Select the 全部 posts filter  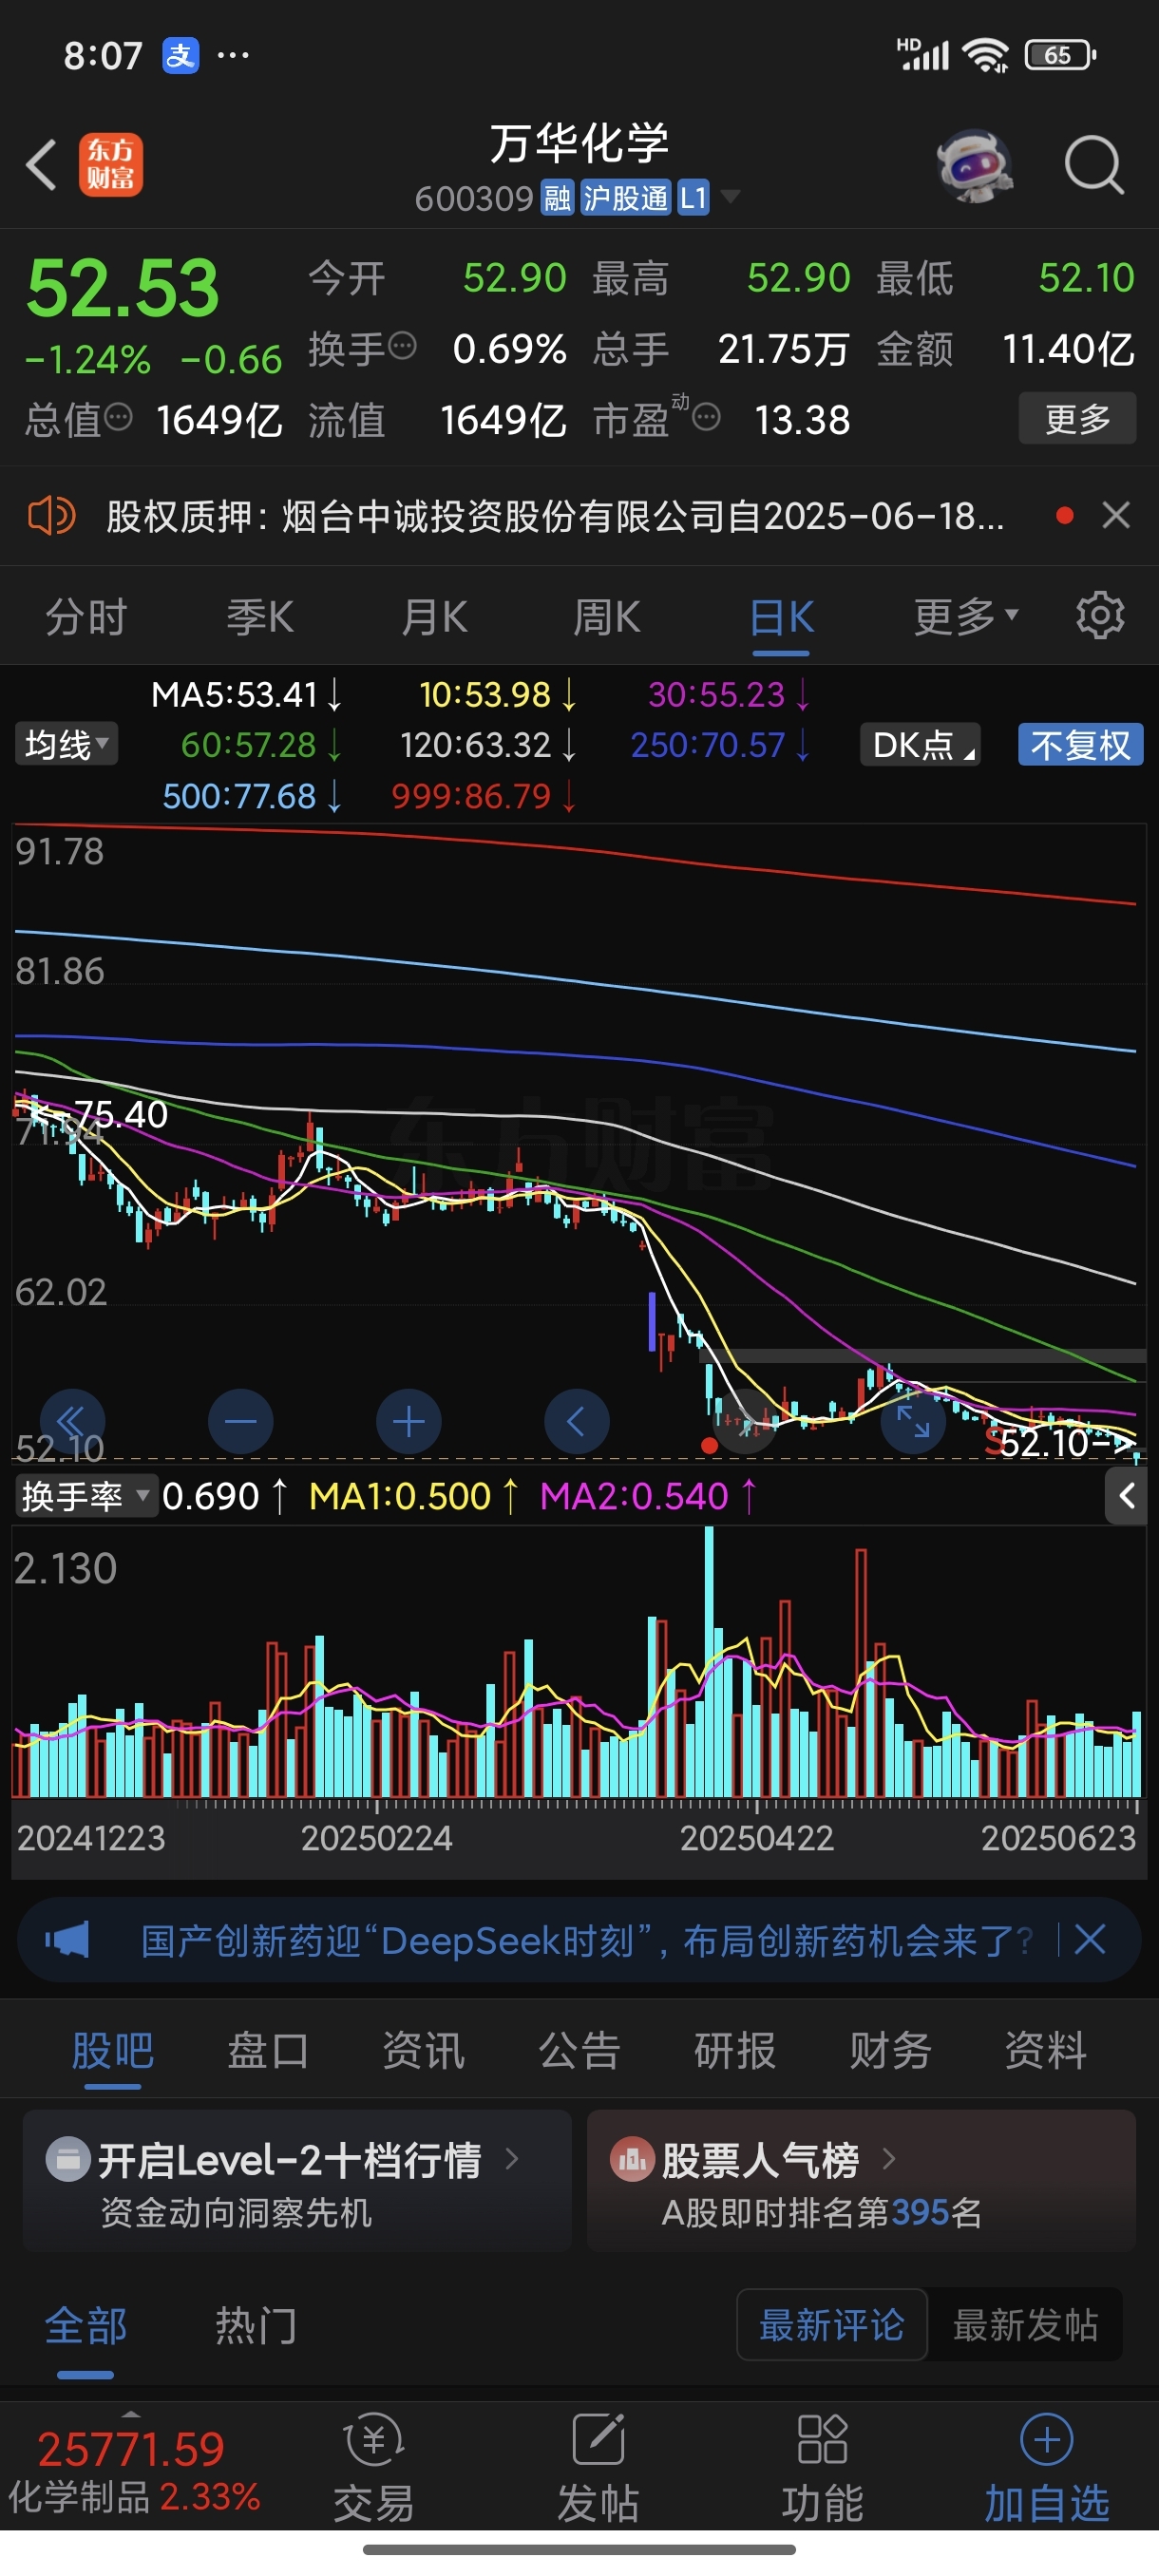[x=86, y=2326]
